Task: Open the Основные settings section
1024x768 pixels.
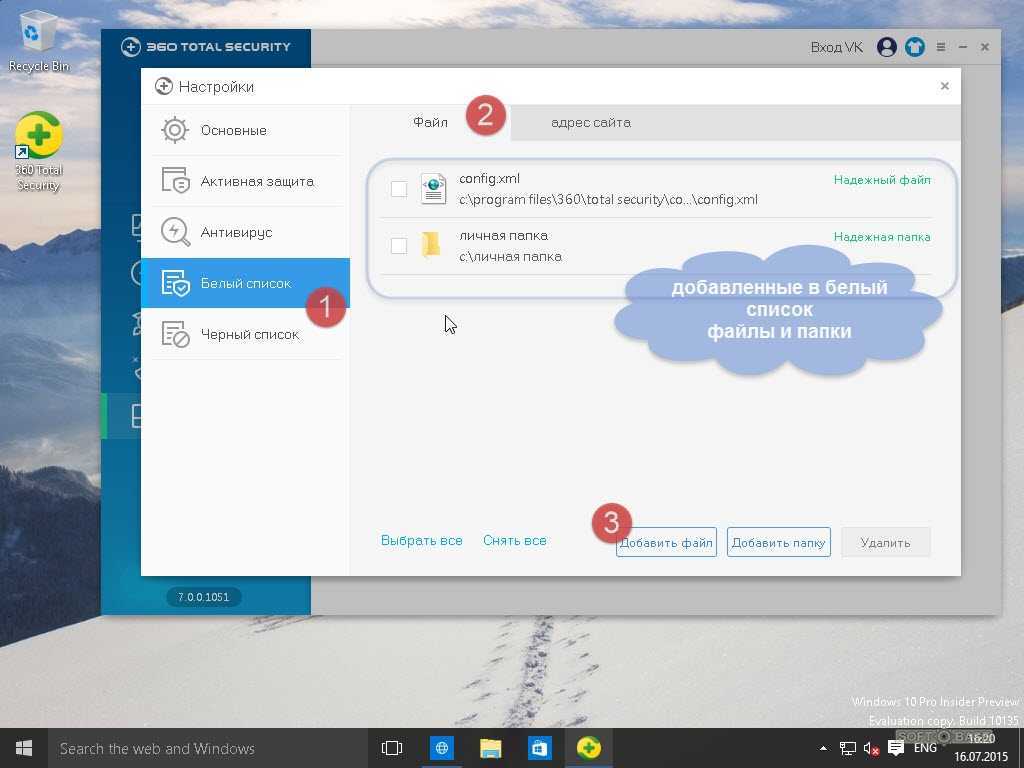Action: (245, 130)
